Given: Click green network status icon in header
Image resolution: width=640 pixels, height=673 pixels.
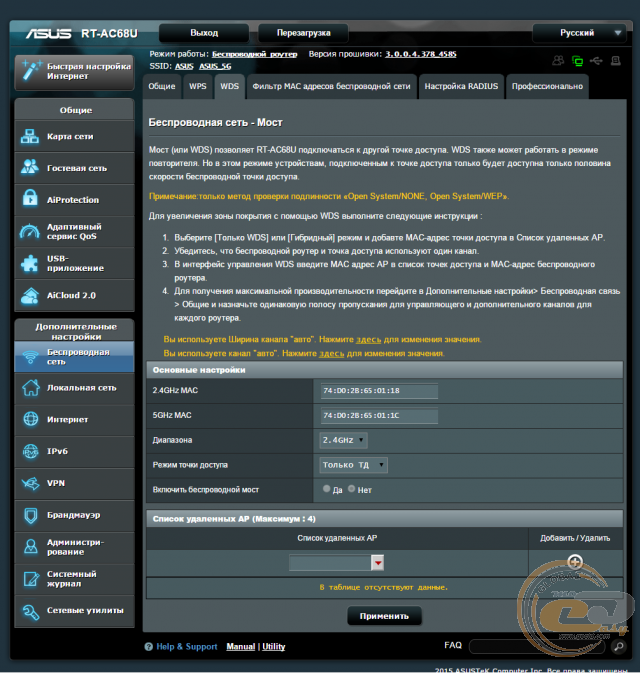Looking at the screenshot, I should pyautogui.click(x=577, y=61).
